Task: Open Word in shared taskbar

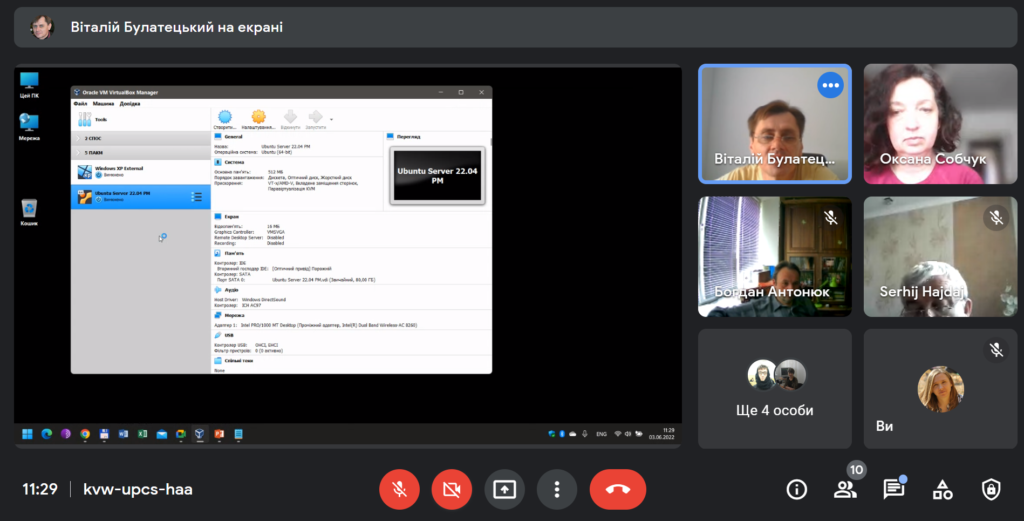Action: [123, 434]
